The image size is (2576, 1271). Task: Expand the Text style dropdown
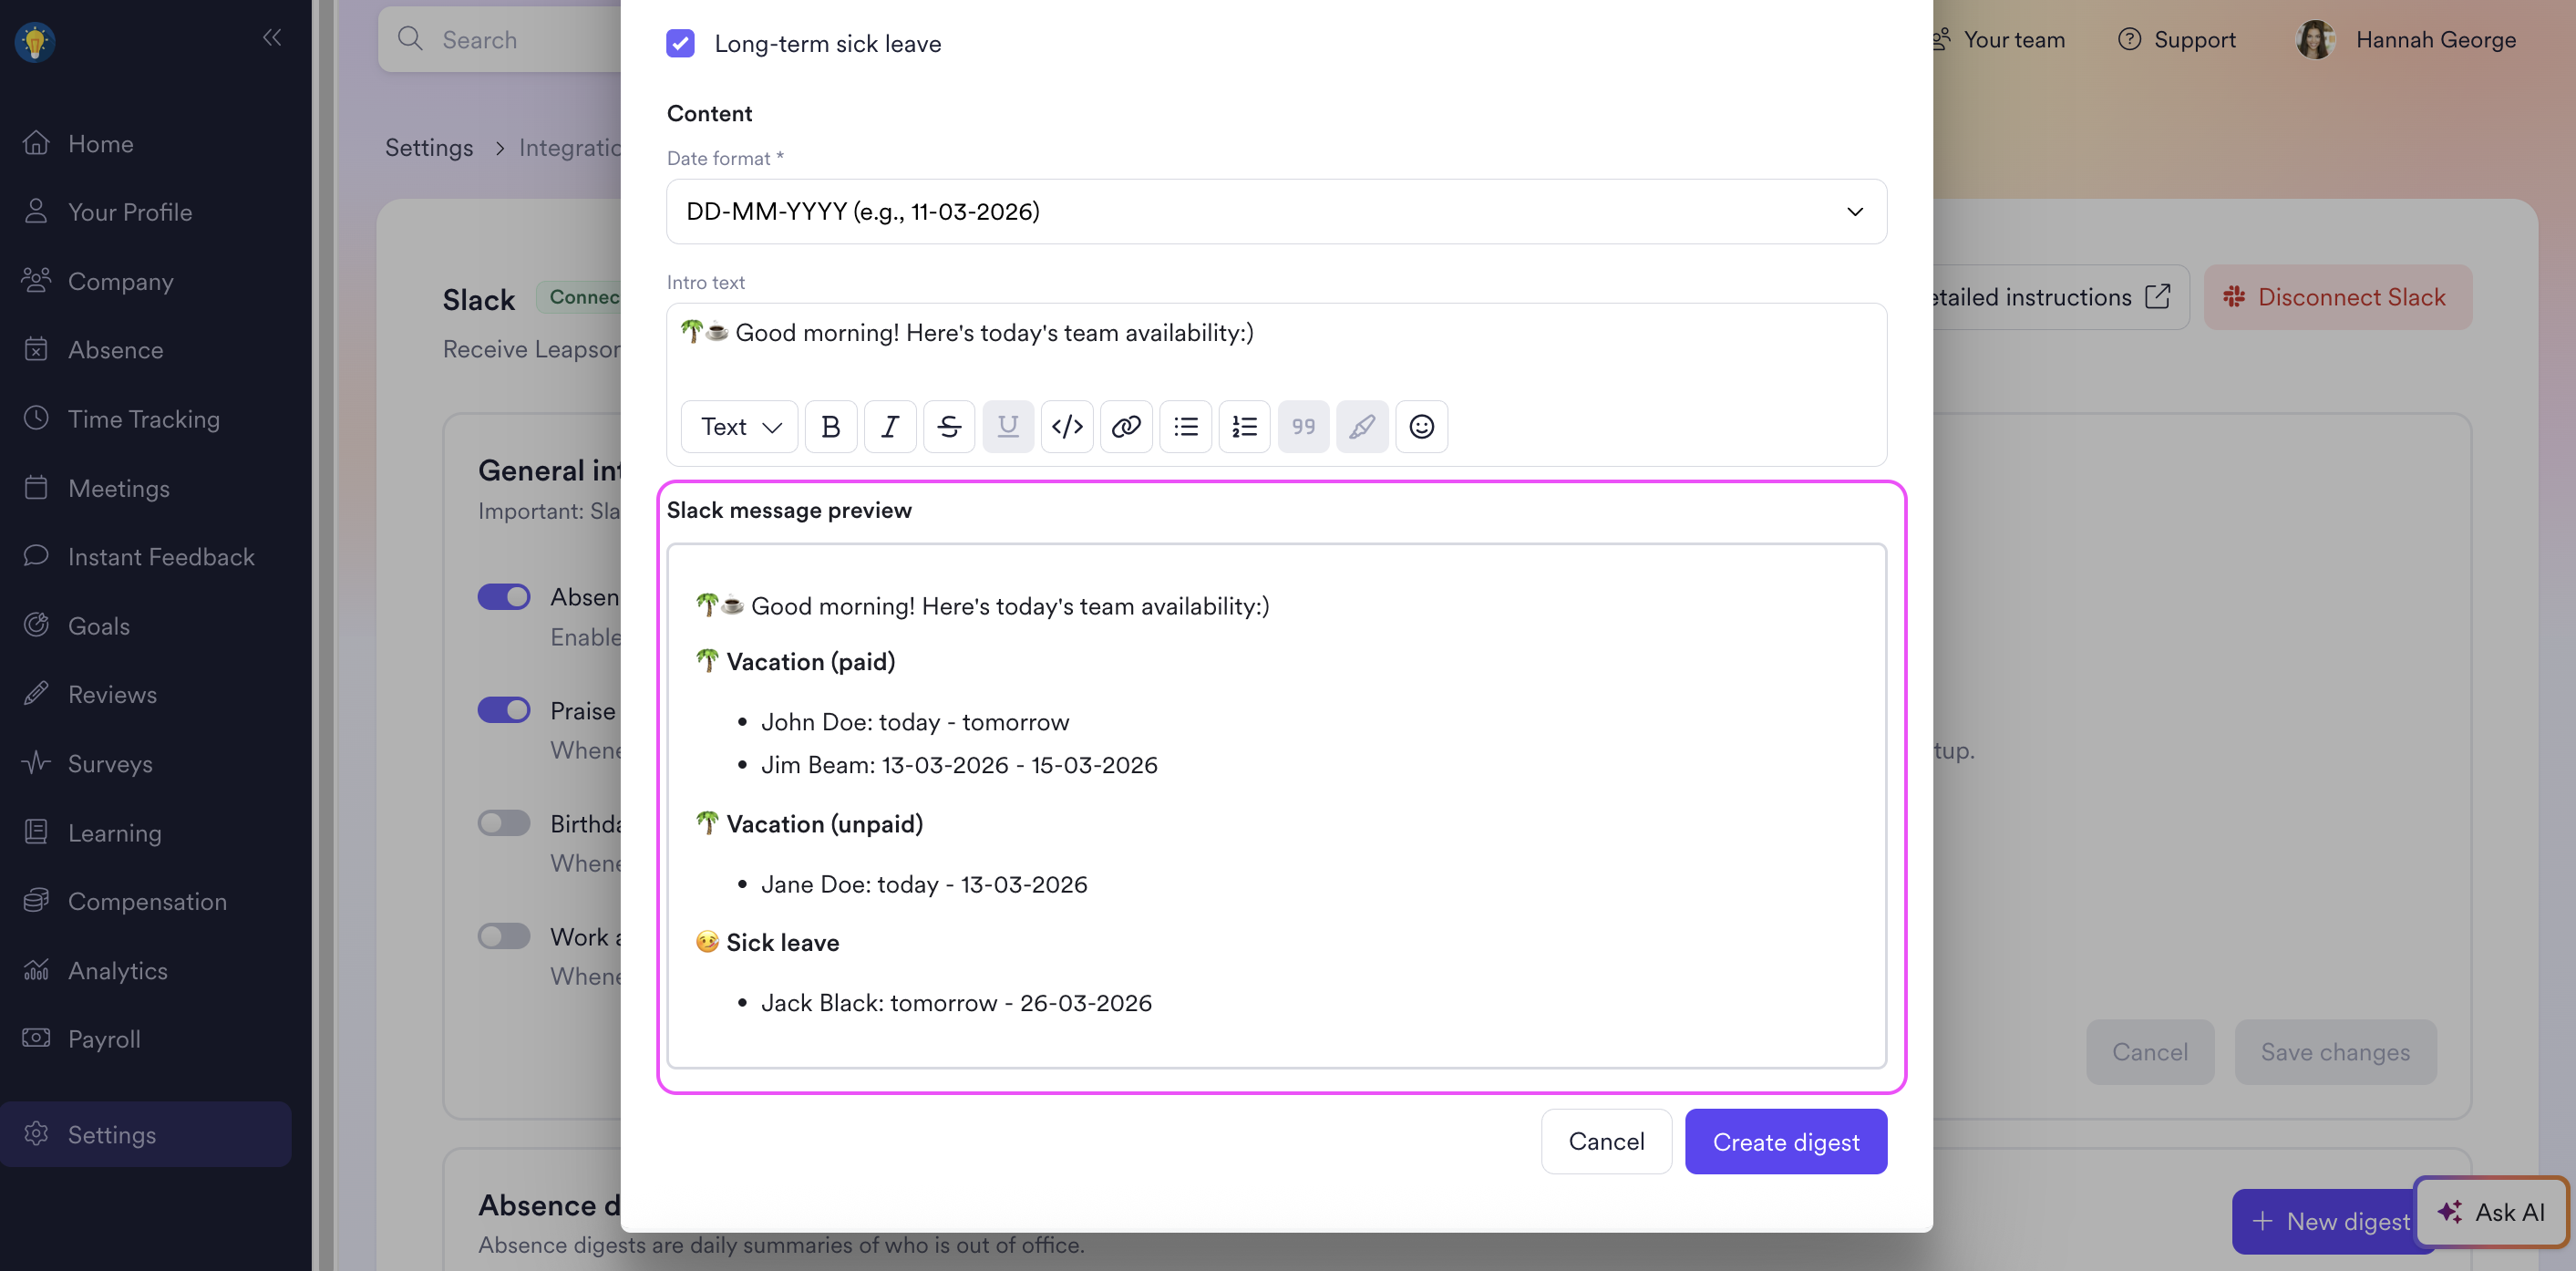coord(739,427)
